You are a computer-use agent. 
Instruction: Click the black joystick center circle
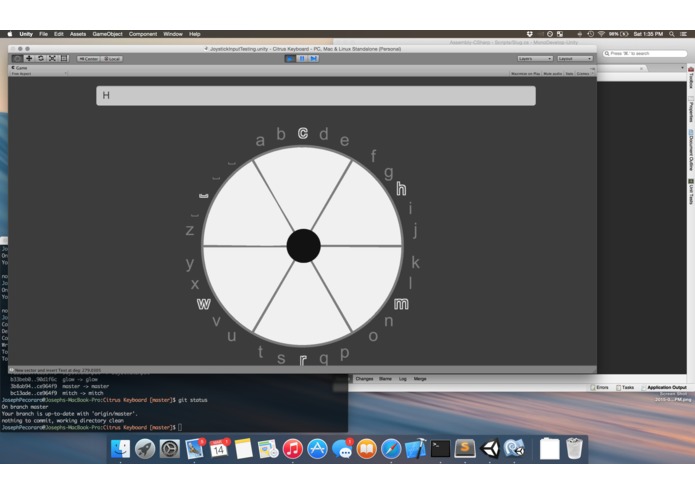click(x=304, y=246)
